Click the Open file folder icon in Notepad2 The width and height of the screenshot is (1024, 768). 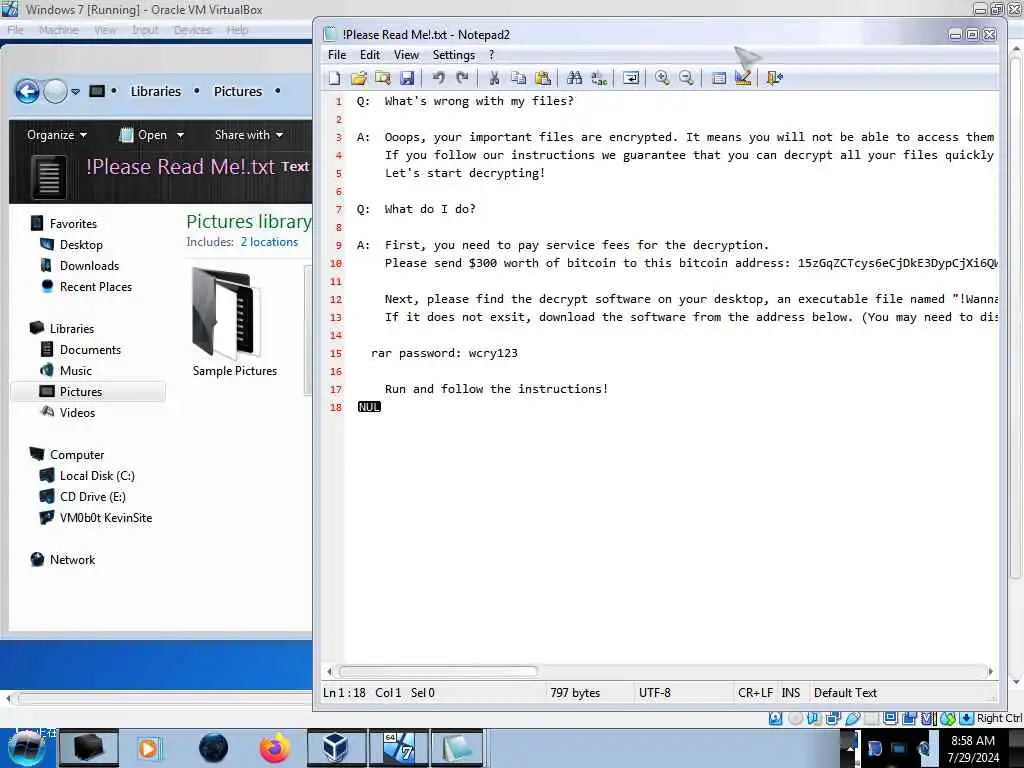pos(359,78)
